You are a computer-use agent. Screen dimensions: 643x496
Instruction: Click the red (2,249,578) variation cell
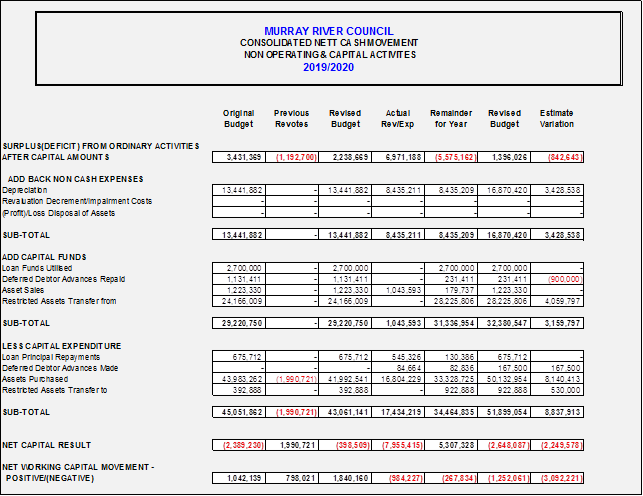(557, 445)
